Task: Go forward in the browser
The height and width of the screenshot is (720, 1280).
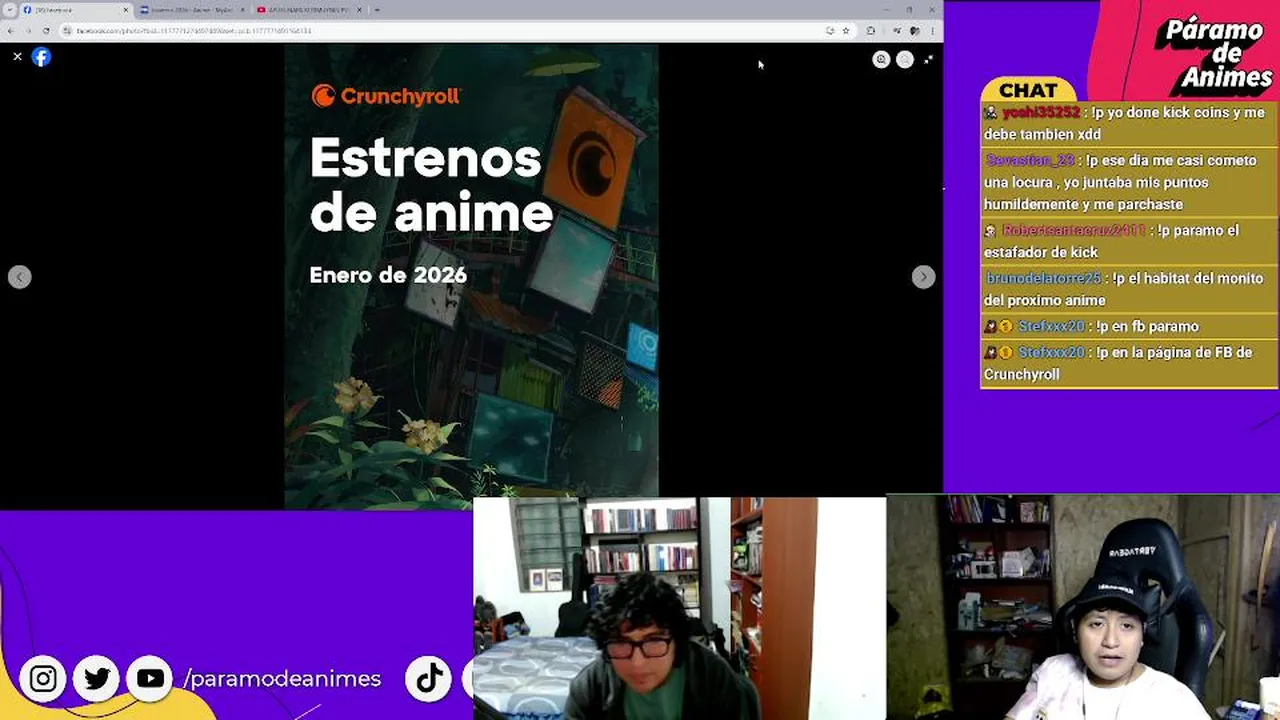Action: click(27, 31)
